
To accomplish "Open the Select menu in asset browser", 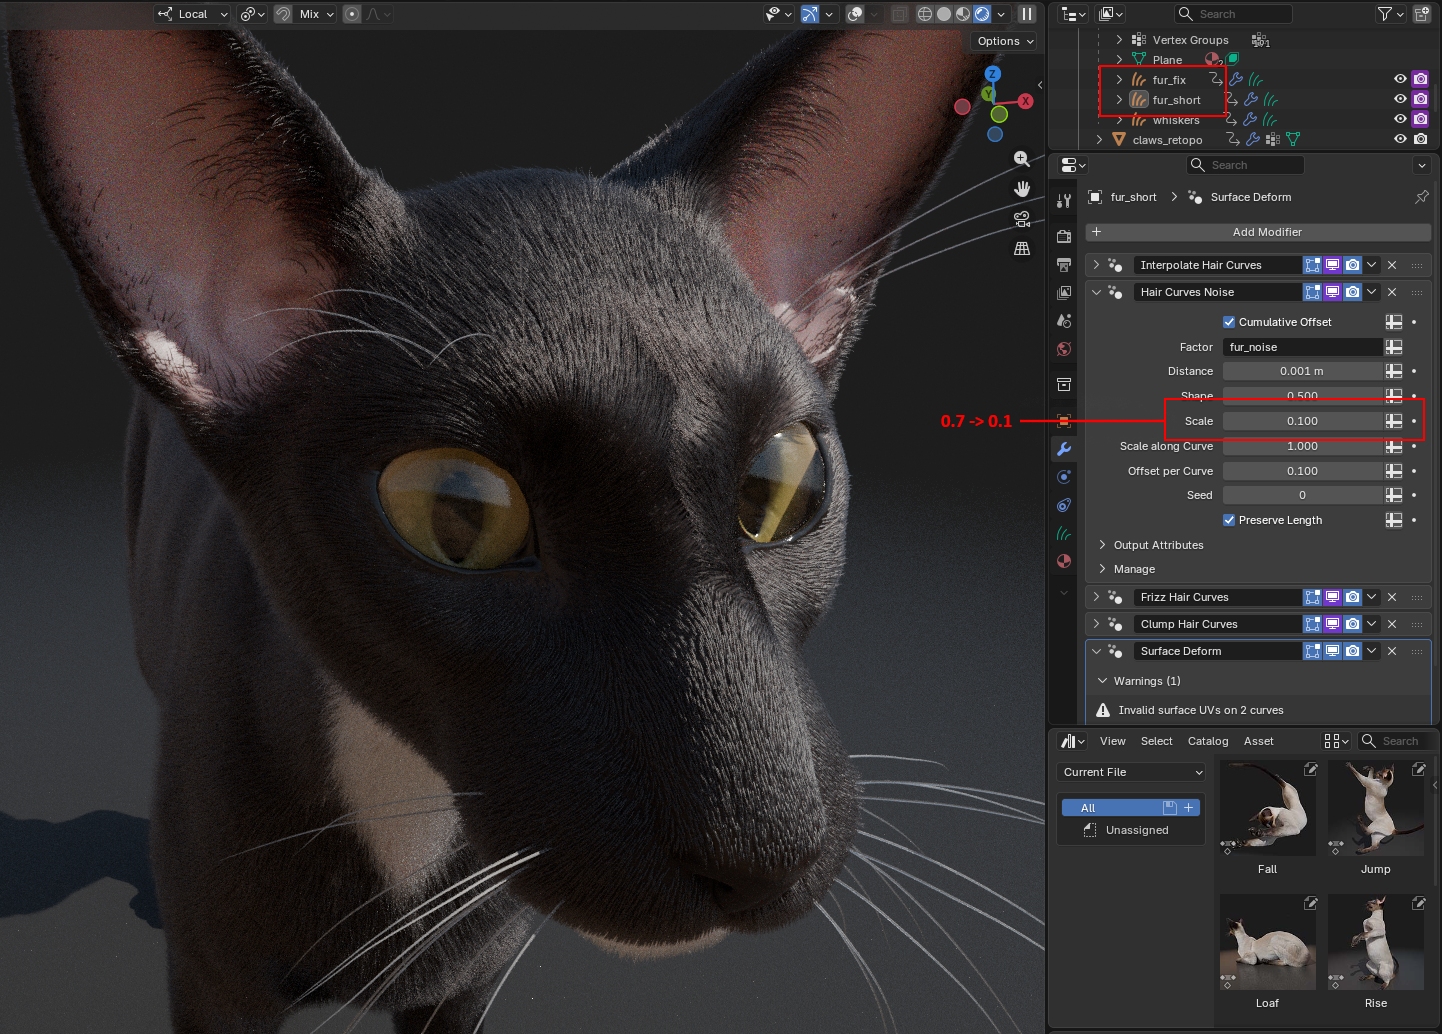I will pos(1156,741).
